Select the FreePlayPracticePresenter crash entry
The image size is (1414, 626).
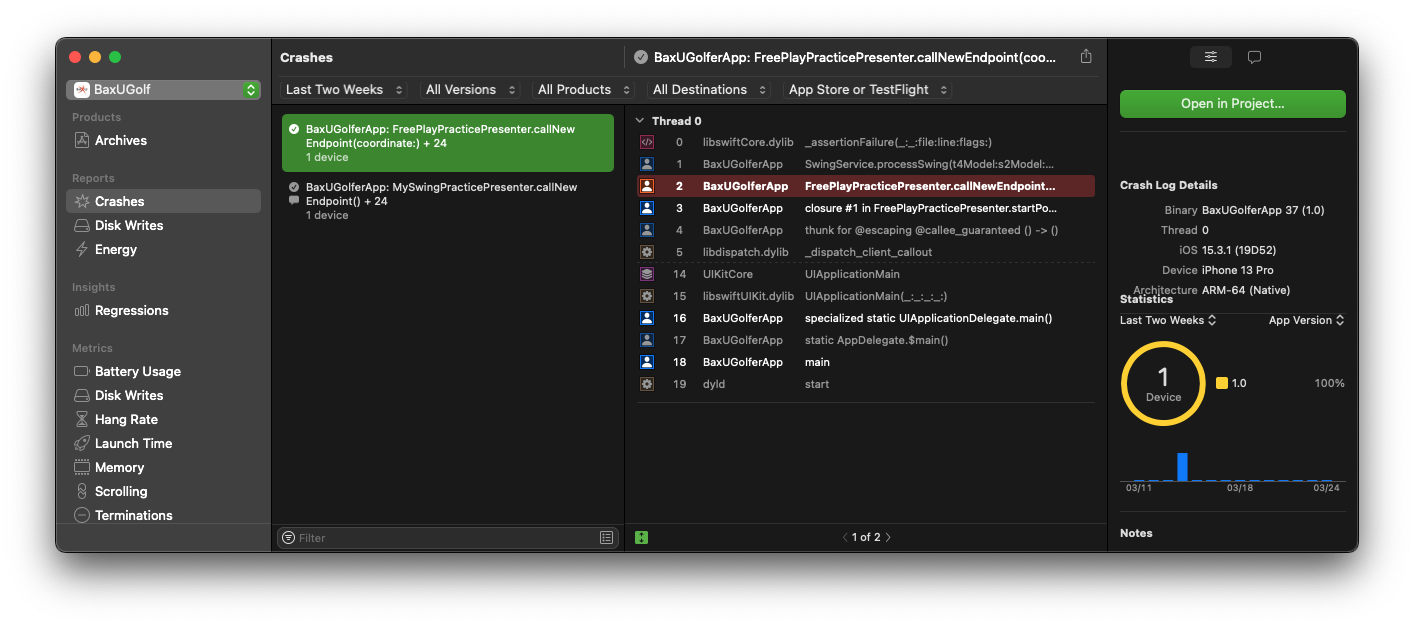pyautogui.click(x=448, y=143)
